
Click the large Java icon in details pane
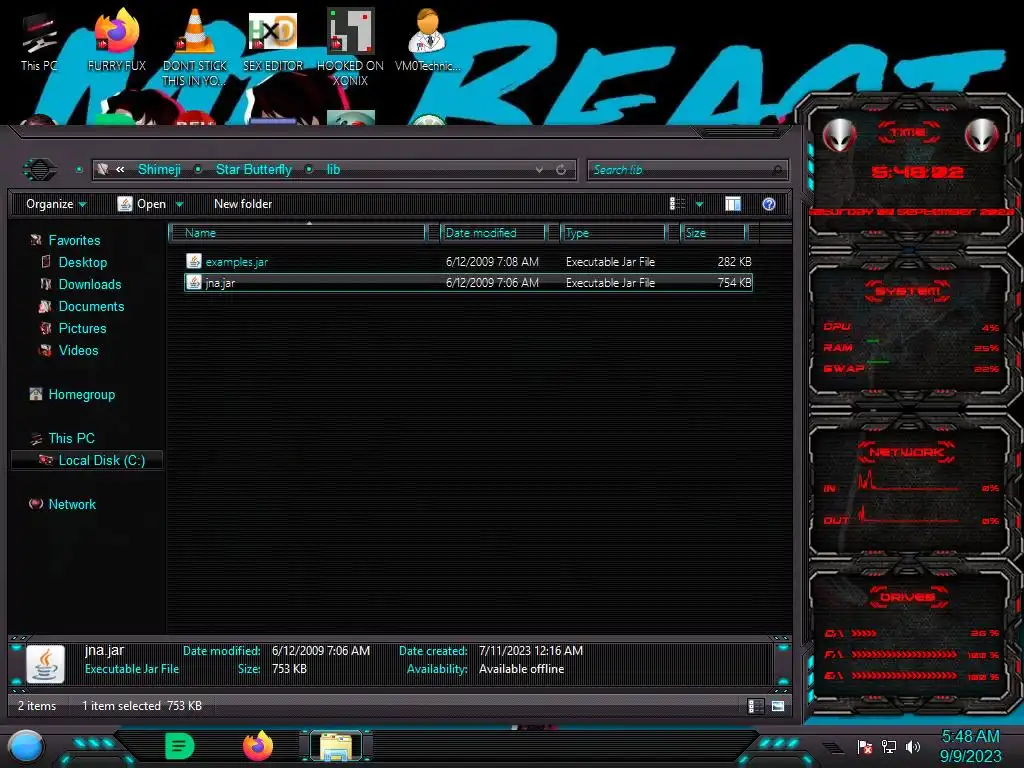[x=45, y=664]
